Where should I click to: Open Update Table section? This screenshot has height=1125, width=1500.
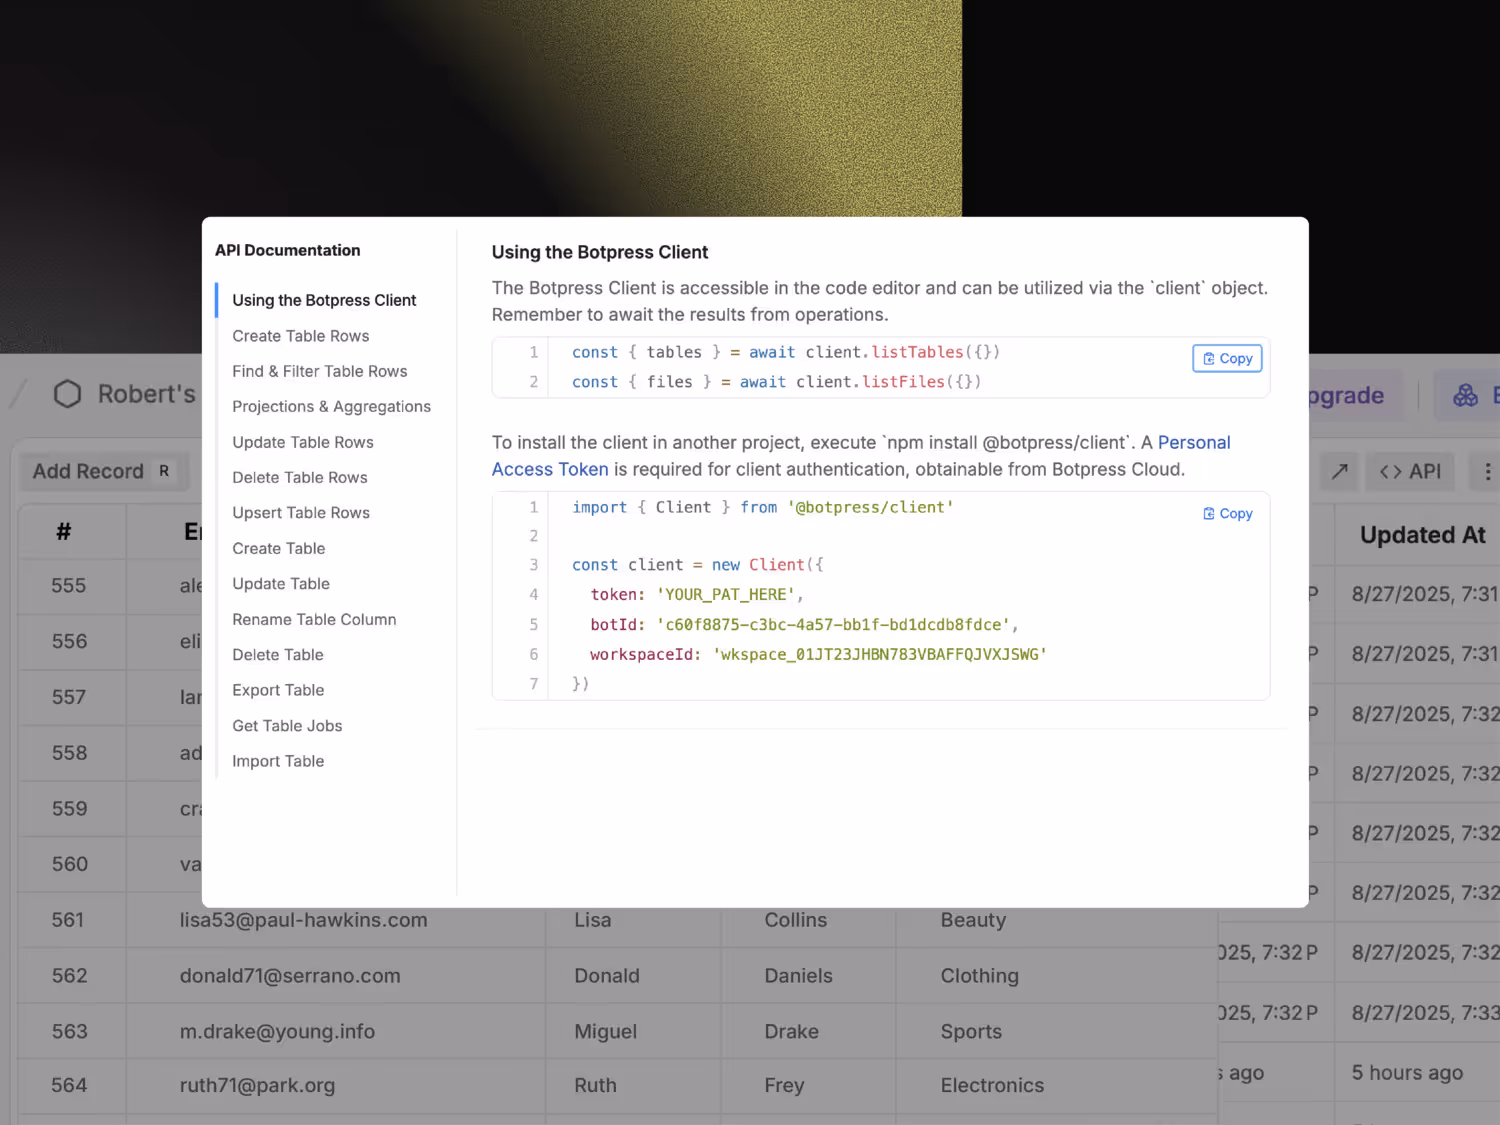[281, 583]
